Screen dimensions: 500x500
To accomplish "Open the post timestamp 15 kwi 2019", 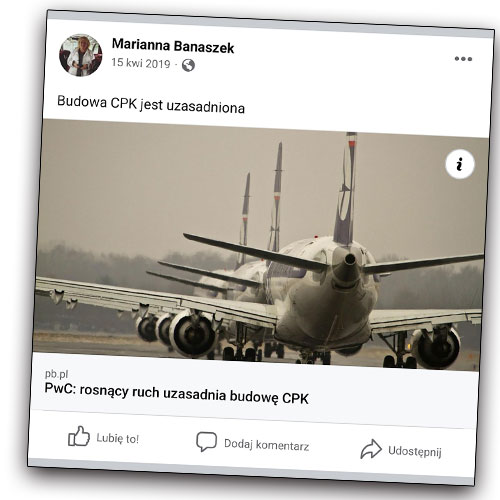I will click(x=141, y=63).
